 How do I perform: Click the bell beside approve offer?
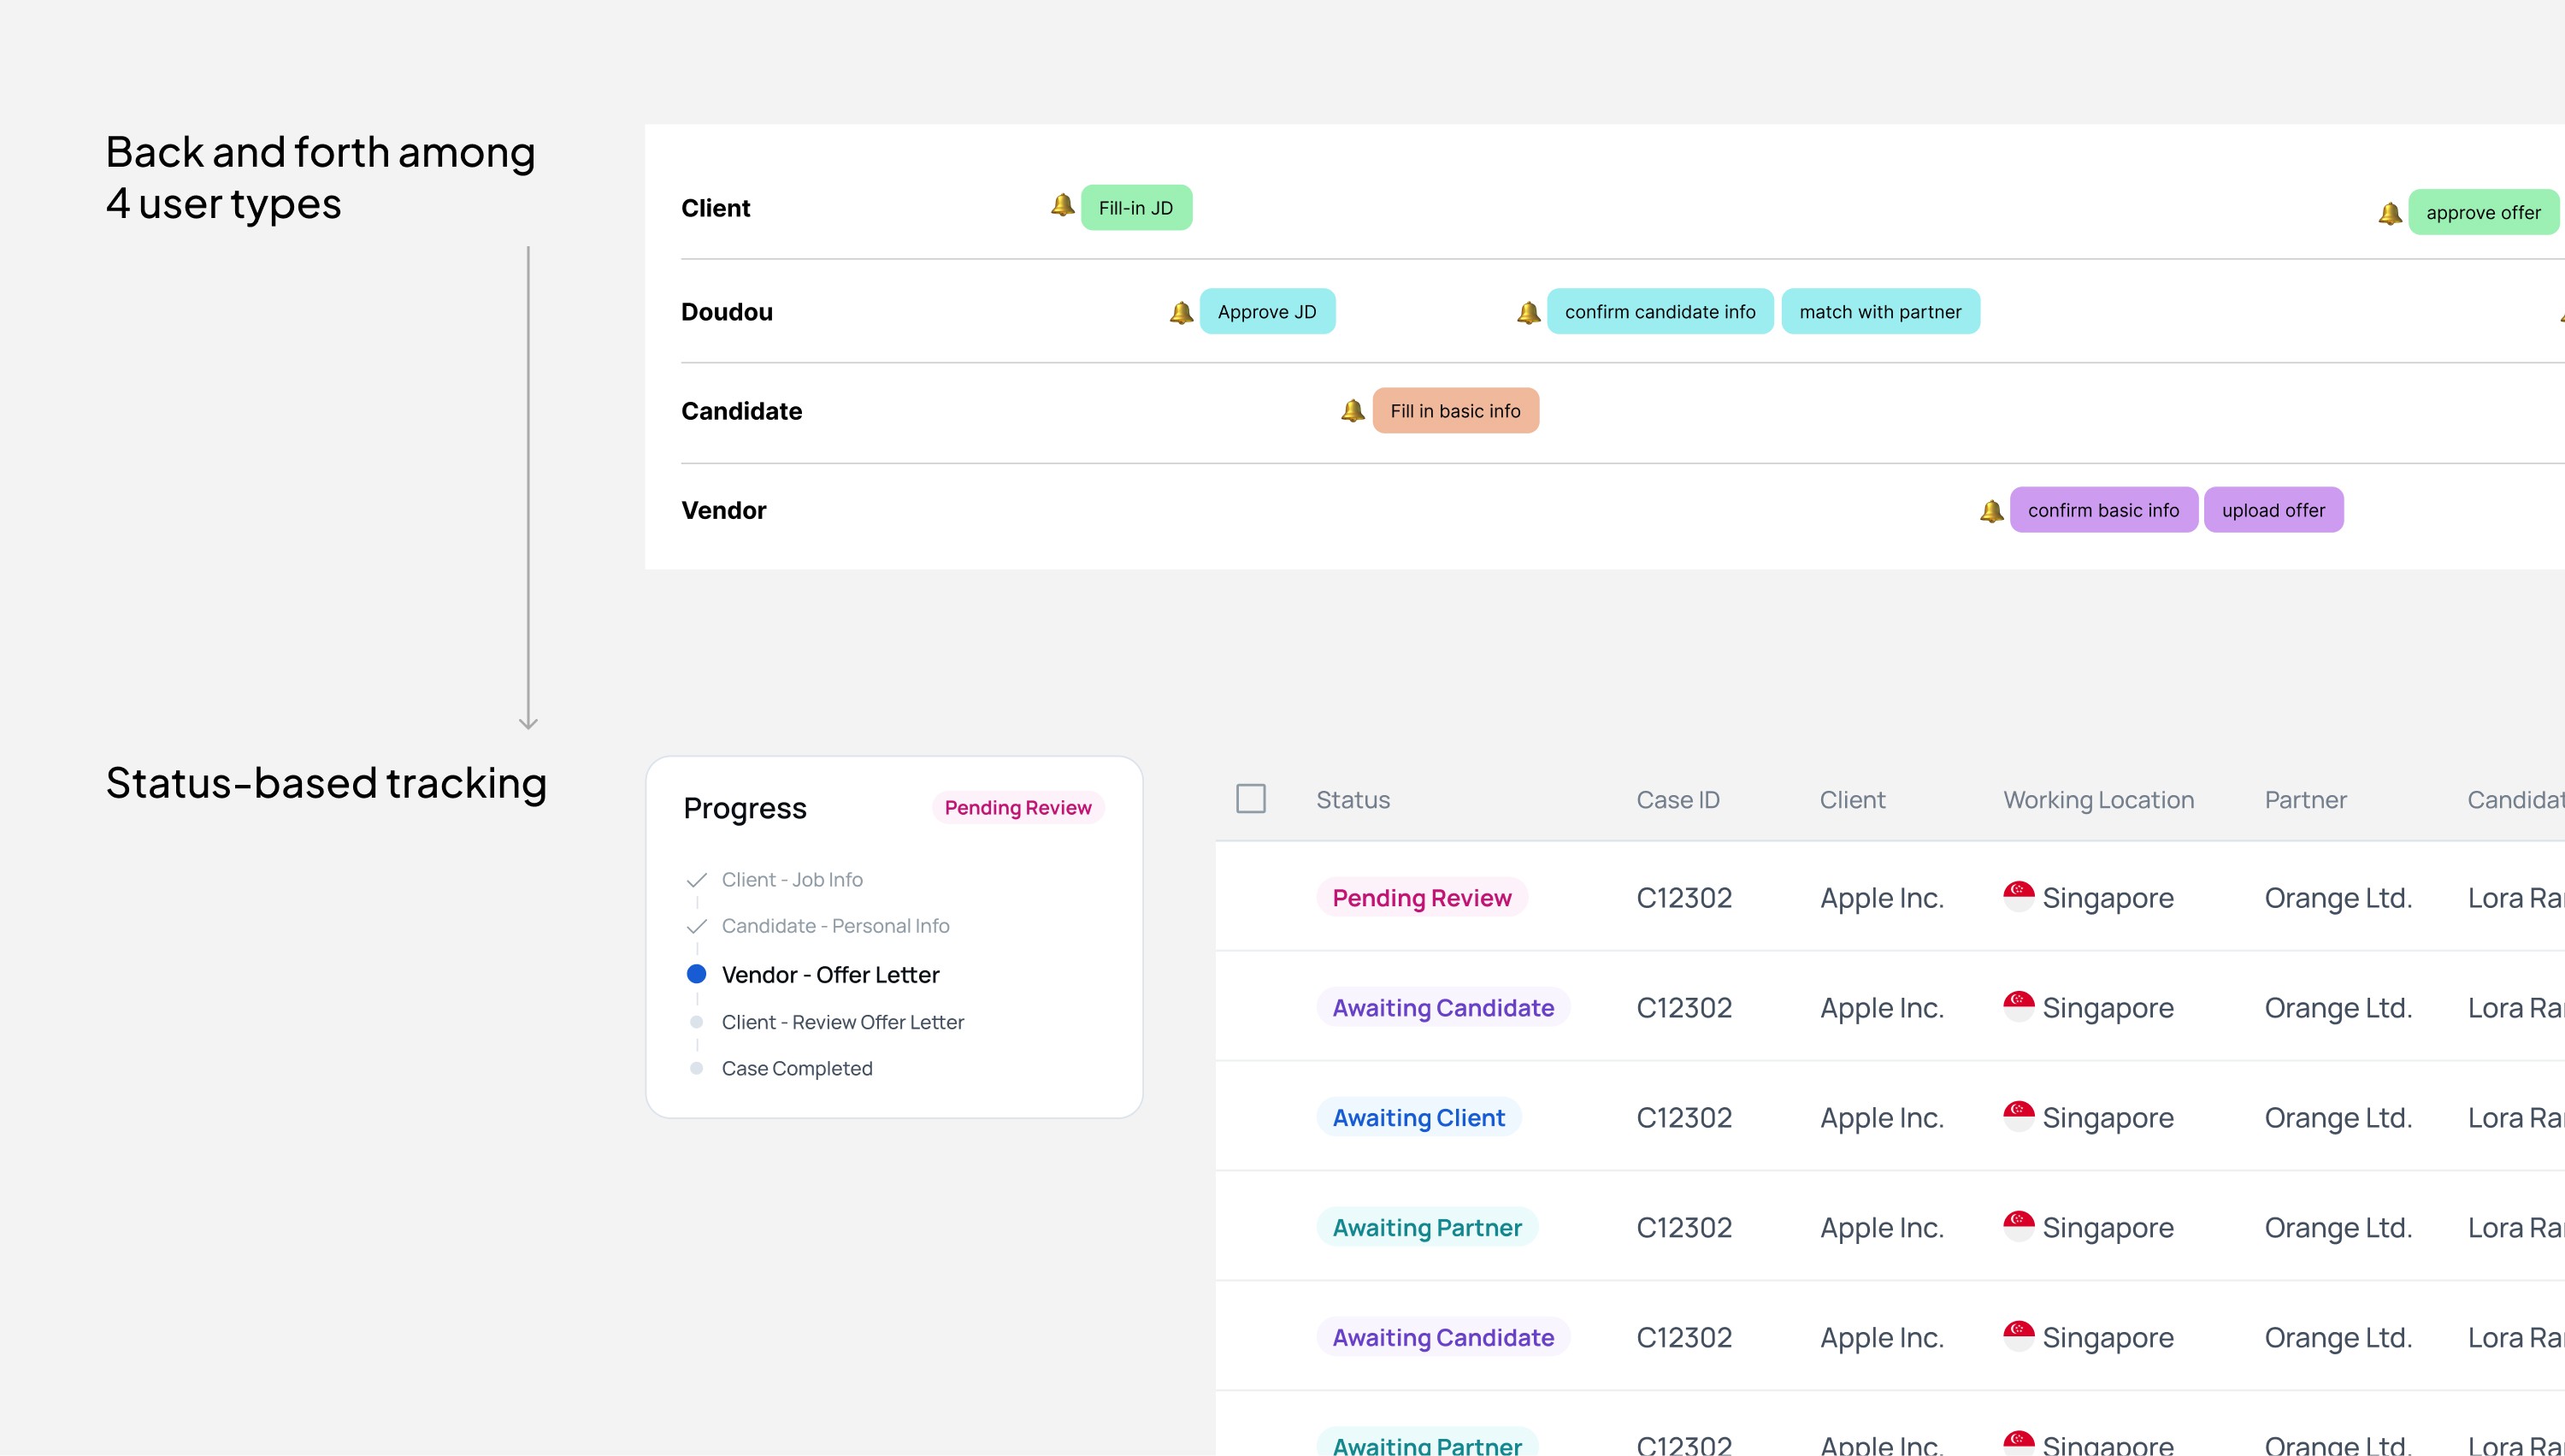click(x=2390, y=213)
